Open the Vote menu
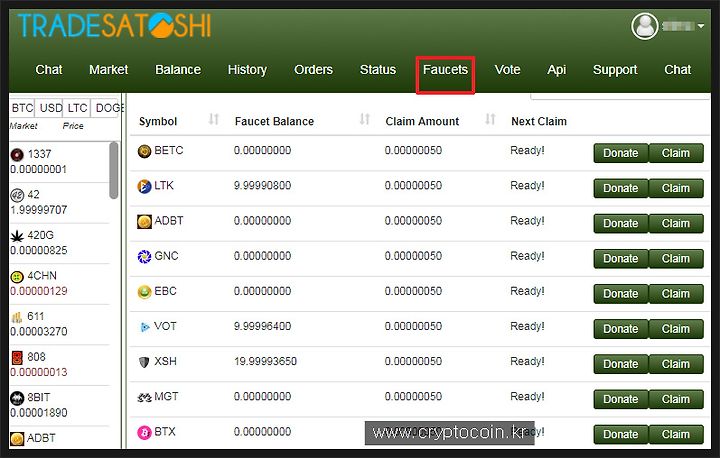Screen dimensions: 720x458 (507, 70)
